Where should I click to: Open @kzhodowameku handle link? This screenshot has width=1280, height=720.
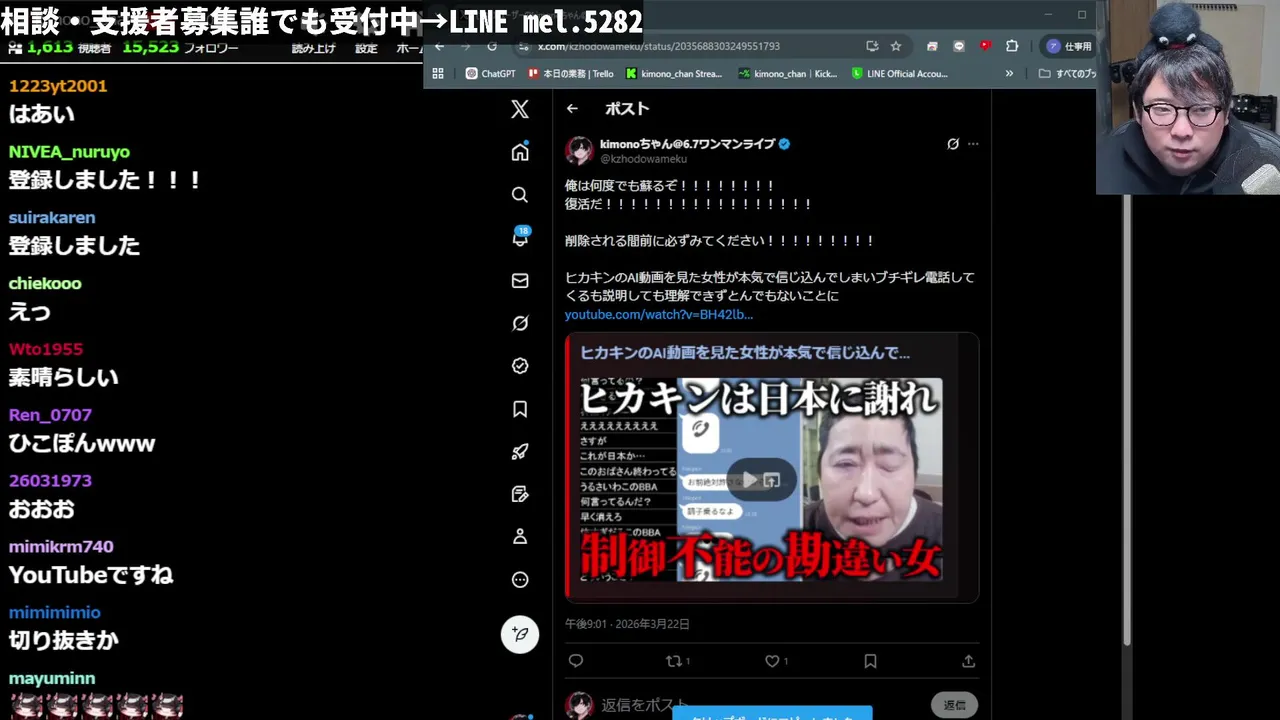tap(643, 159)
